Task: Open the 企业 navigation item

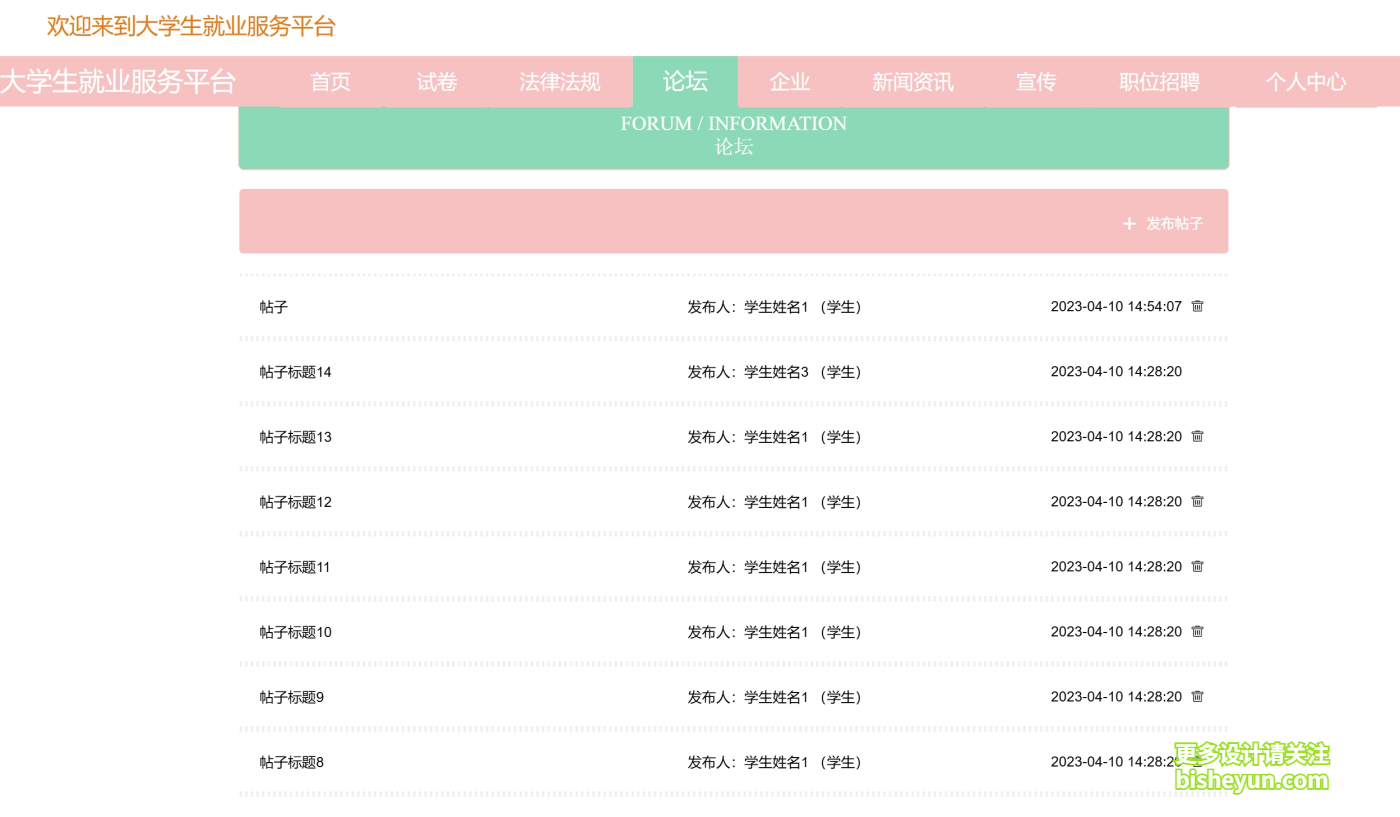Action: [790, 82]
